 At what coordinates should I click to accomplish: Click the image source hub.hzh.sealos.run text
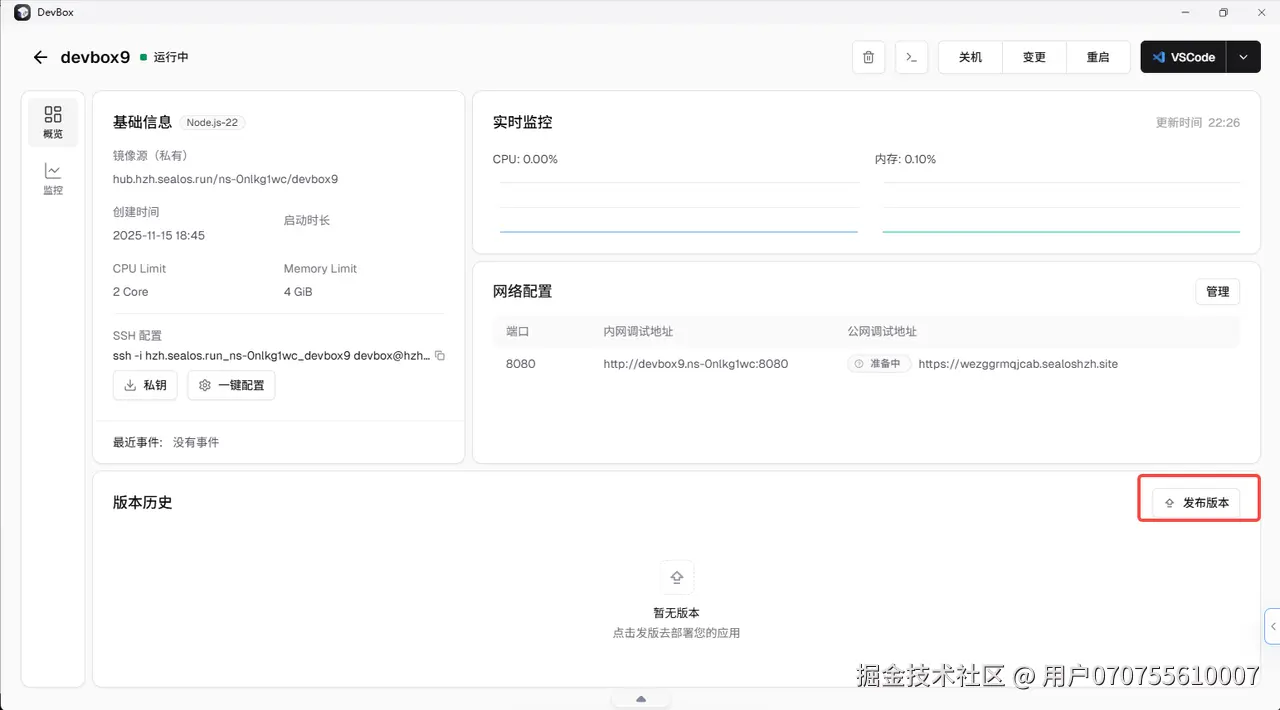pos(226,179)
